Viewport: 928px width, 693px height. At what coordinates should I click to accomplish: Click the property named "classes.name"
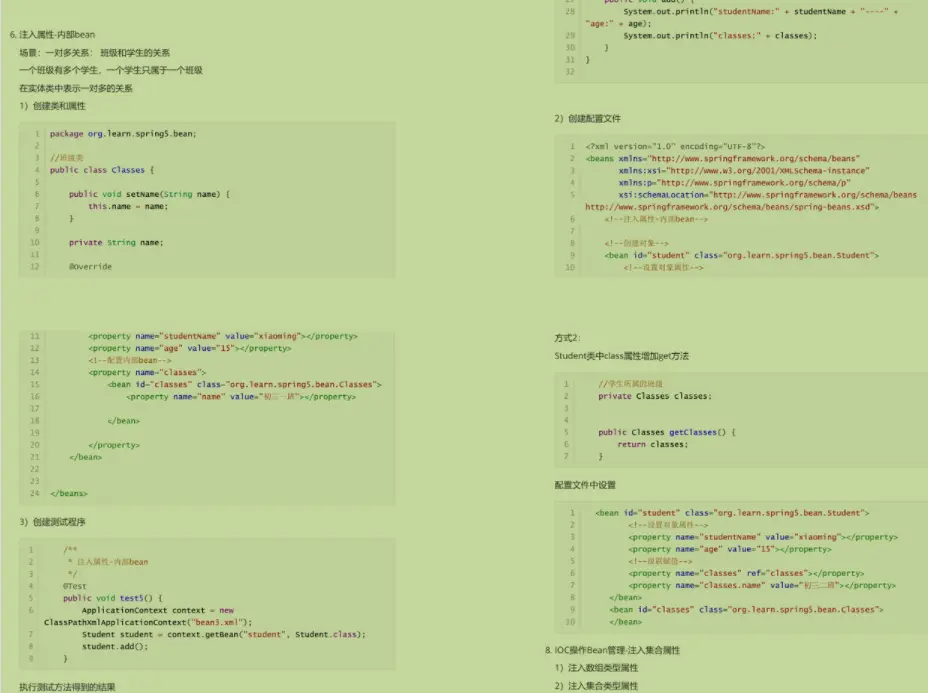(x=762, y=585)
